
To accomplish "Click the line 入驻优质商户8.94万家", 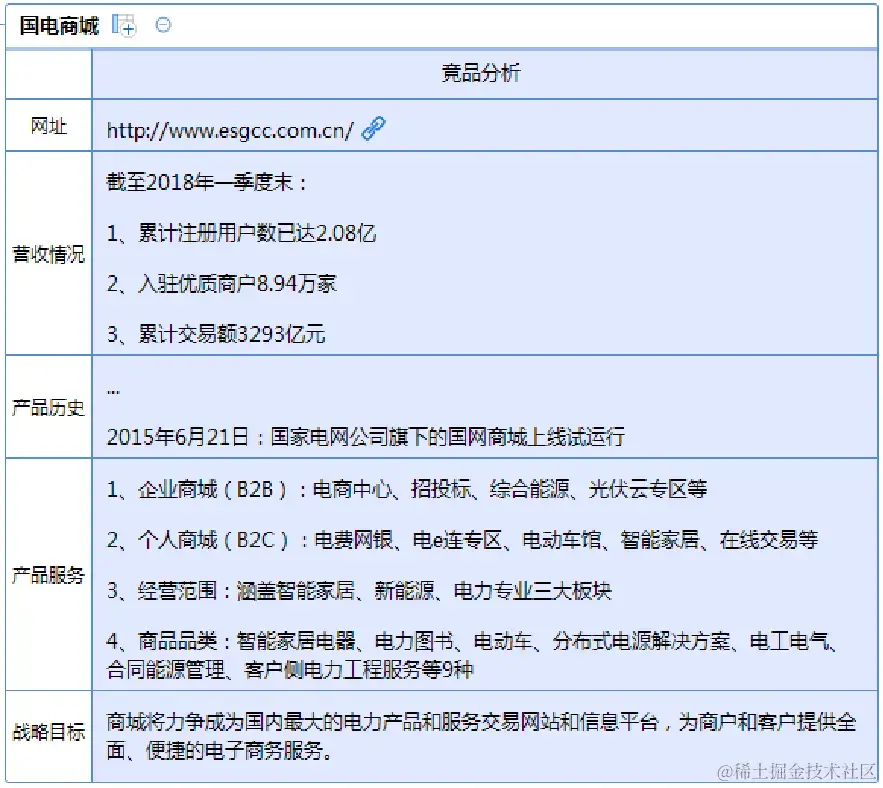I will (x=222, y=283).
